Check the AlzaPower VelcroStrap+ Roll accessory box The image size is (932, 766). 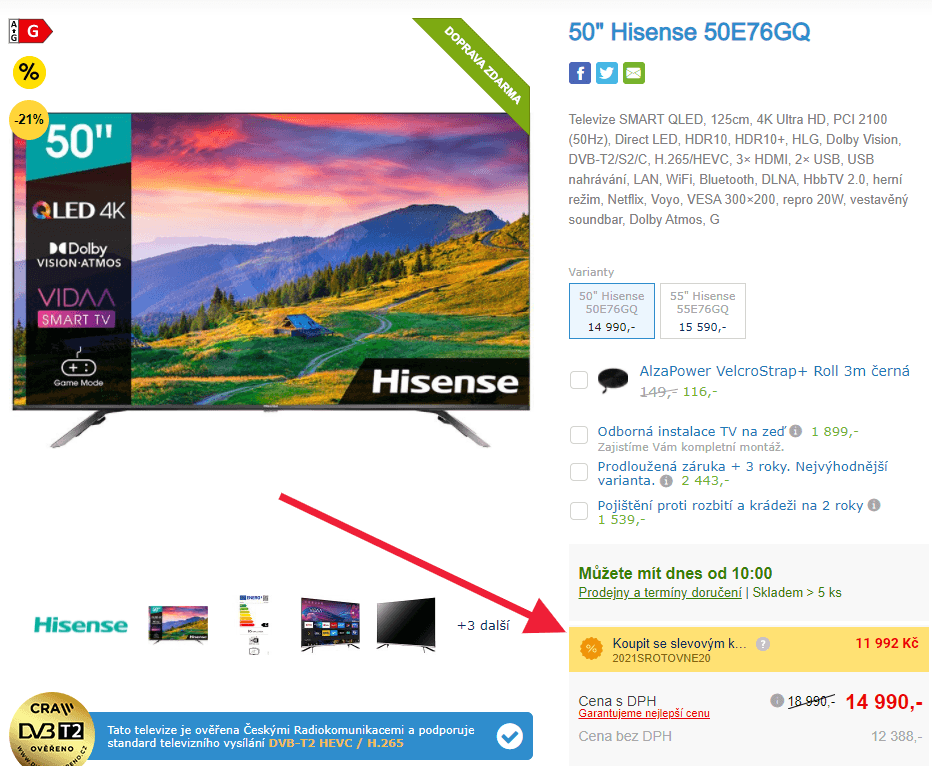point(579,380)
